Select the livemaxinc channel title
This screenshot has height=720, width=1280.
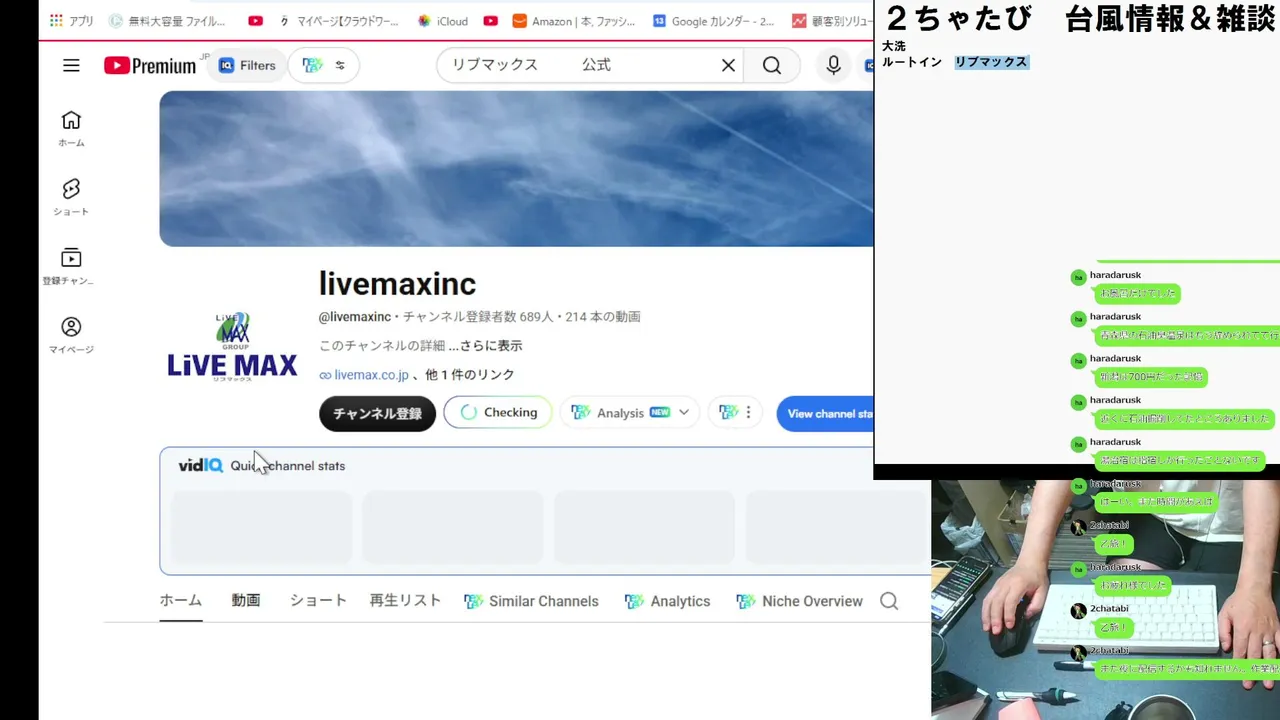click(397, 284)
